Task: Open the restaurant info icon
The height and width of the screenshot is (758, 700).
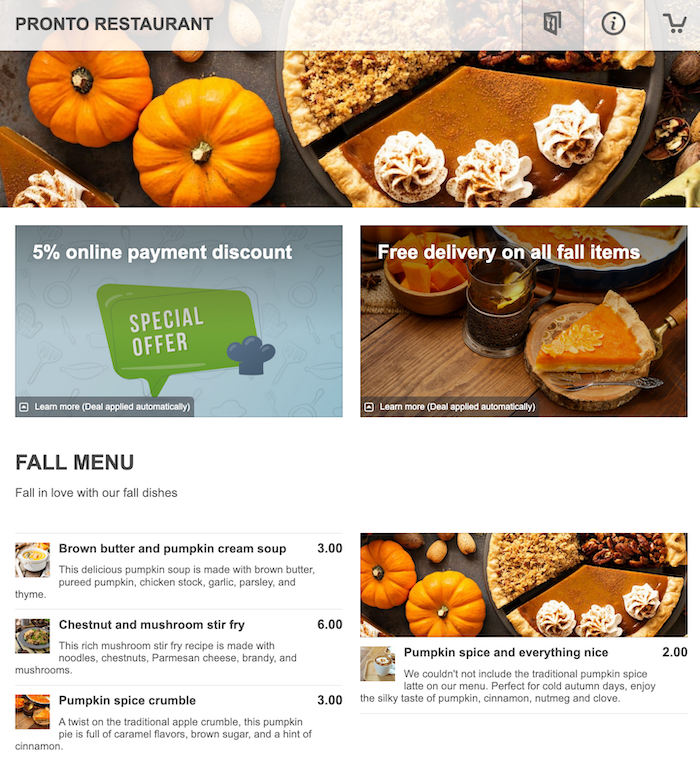Action: pos(613,23)
